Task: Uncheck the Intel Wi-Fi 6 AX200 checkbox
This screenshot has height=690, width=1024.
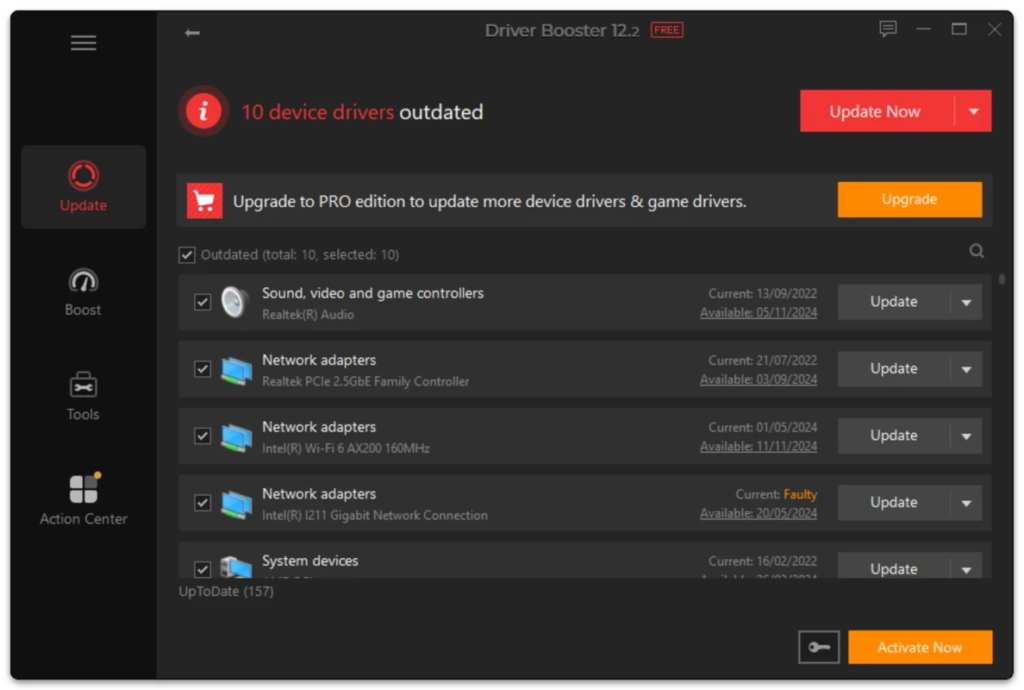Action: (203, 436)
